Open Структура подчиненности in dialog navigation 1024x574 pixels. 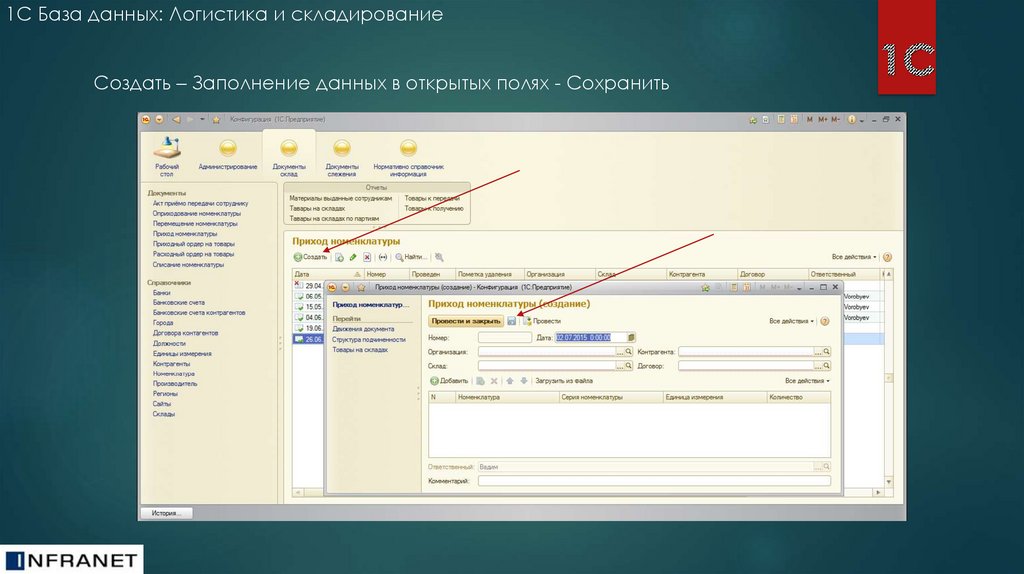(x=369, y=340)
